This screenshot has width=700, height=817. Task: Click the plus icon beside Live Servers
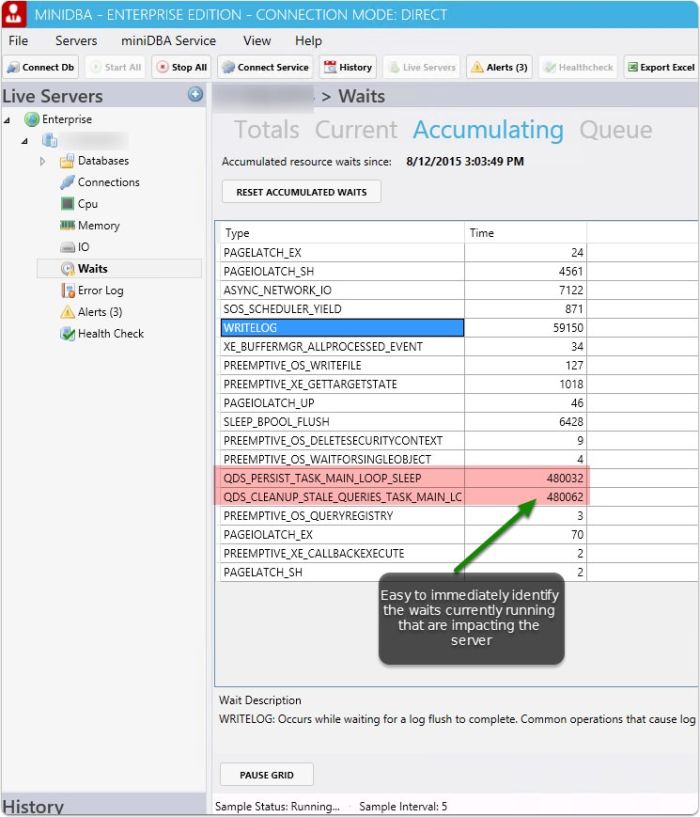[196, 95]
